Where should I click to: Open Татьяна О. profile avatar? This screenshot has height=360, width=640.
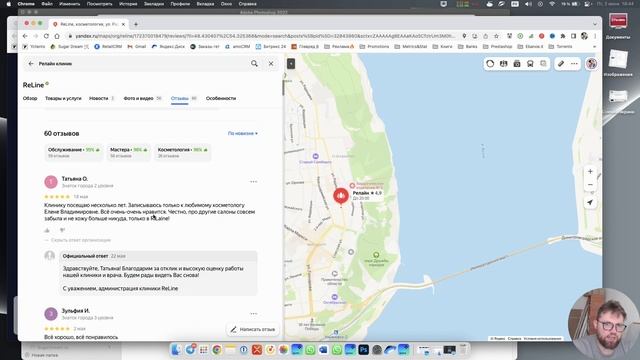coord(51,182)
